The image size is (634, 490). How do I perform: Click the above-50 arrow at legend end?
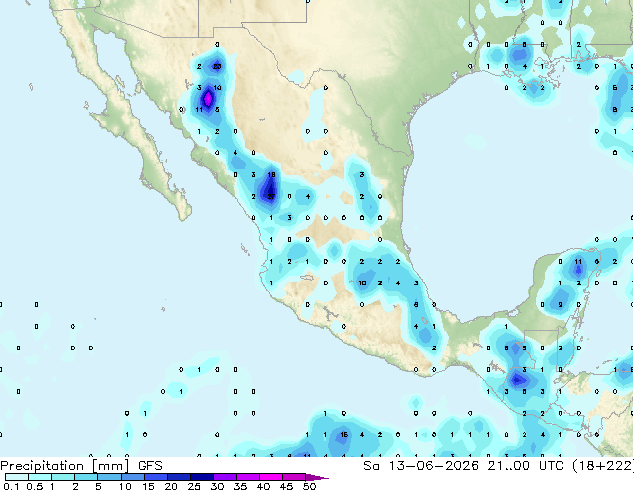[x=317, y=477]
